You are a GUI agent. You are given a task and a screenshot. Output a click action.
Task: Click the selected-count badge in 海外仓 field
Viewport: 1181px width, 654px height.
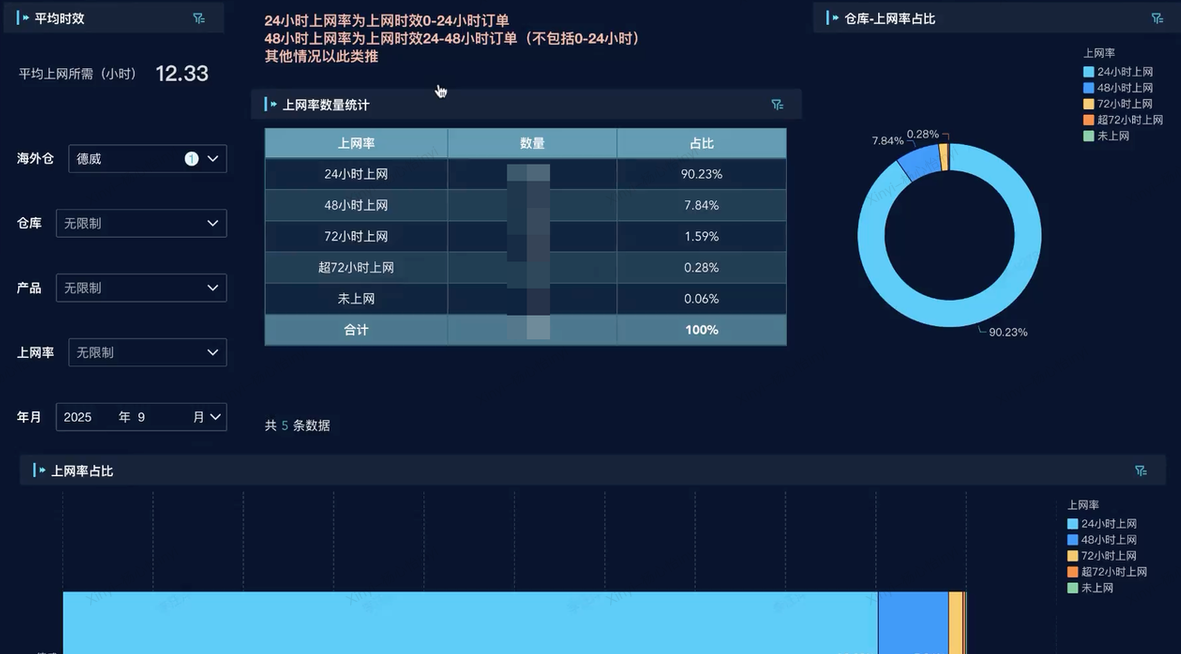[x=192, y=159]
